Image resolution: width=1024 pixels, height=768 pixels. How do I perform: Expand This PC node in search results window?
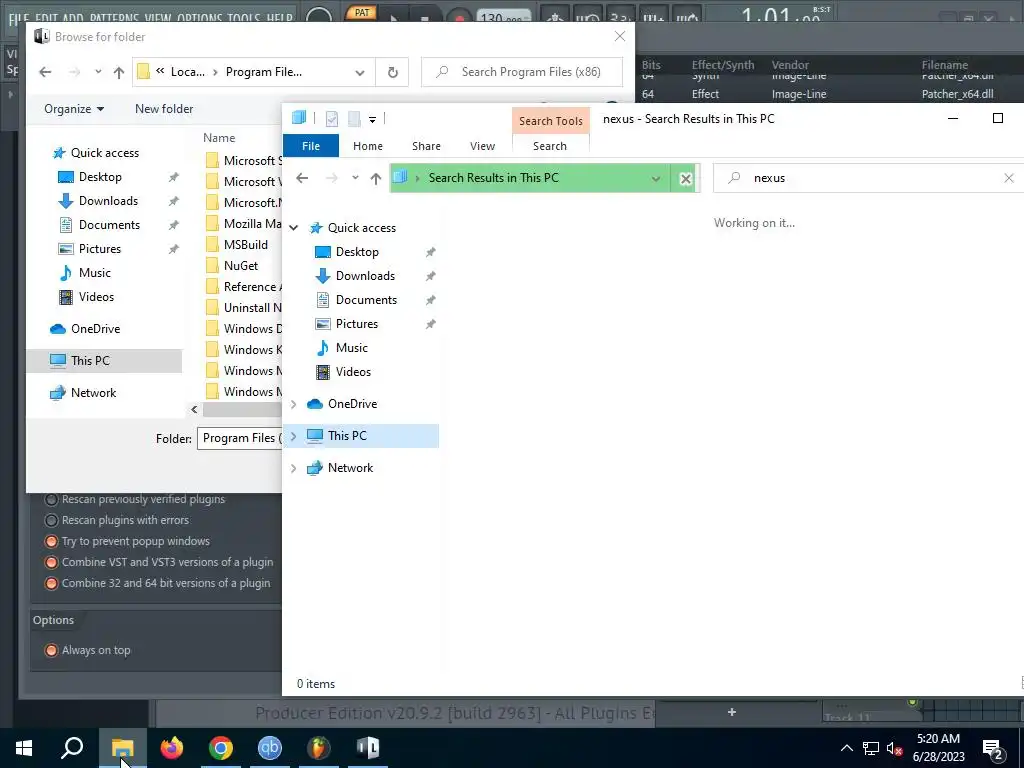(x=294, y=436)
